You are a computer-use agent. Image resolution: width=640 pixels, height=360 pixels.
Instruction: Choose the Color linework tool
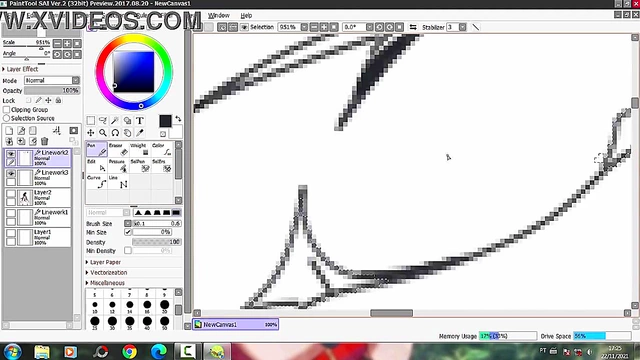pyautogui.click(x=162, y=149)
